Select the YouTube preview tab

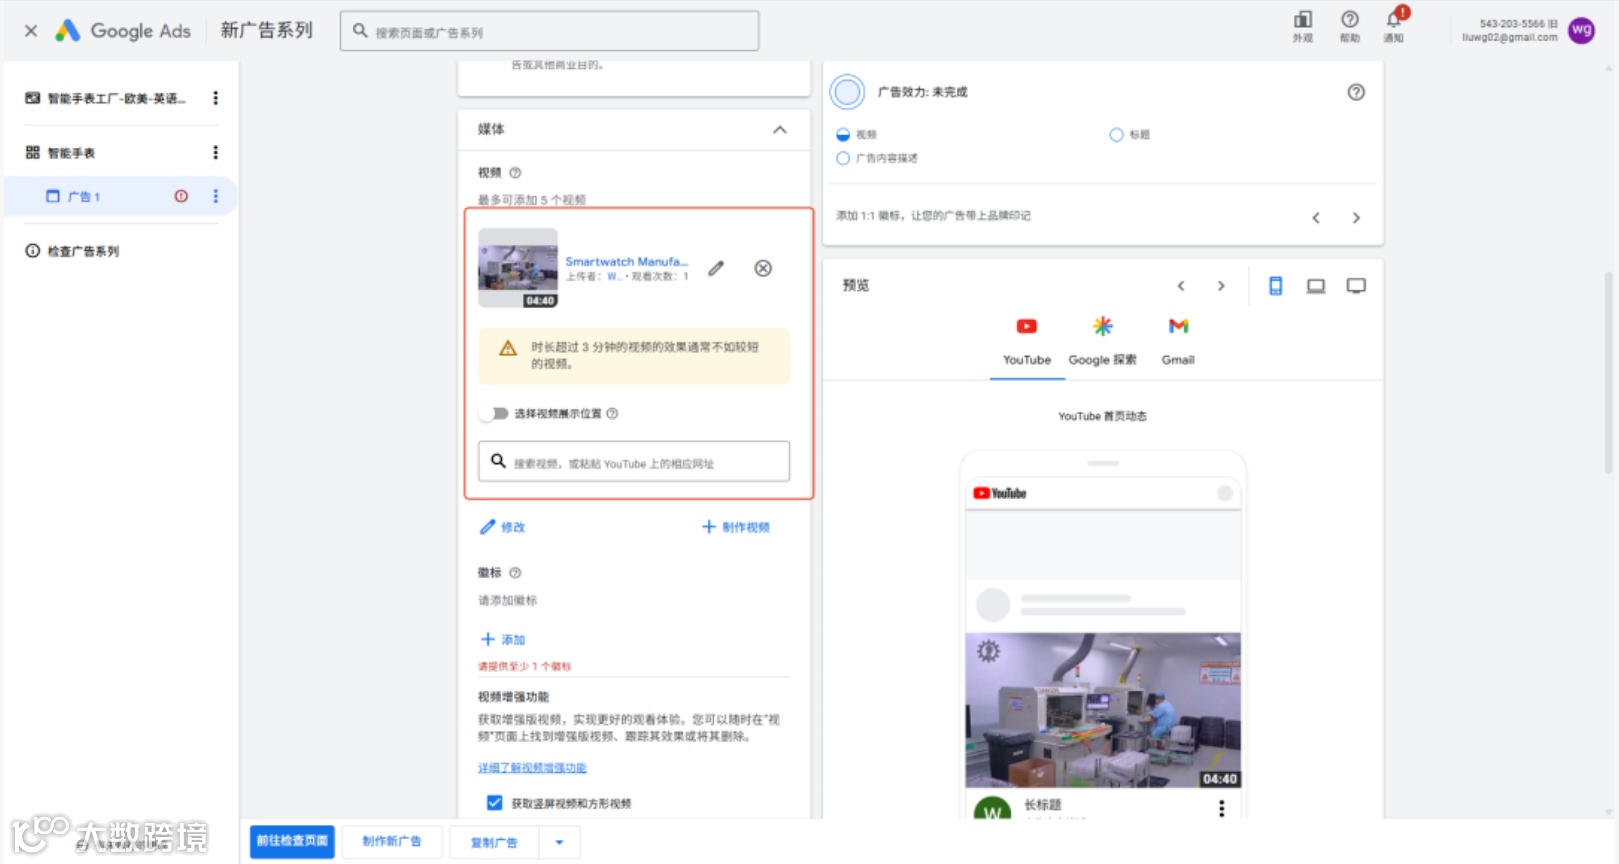click(1027, 342)
